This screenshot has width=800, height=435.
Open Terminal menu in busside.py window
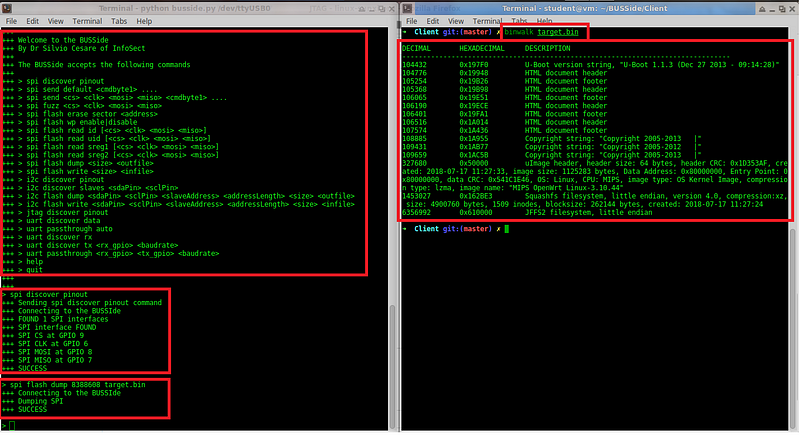point(87,21)
